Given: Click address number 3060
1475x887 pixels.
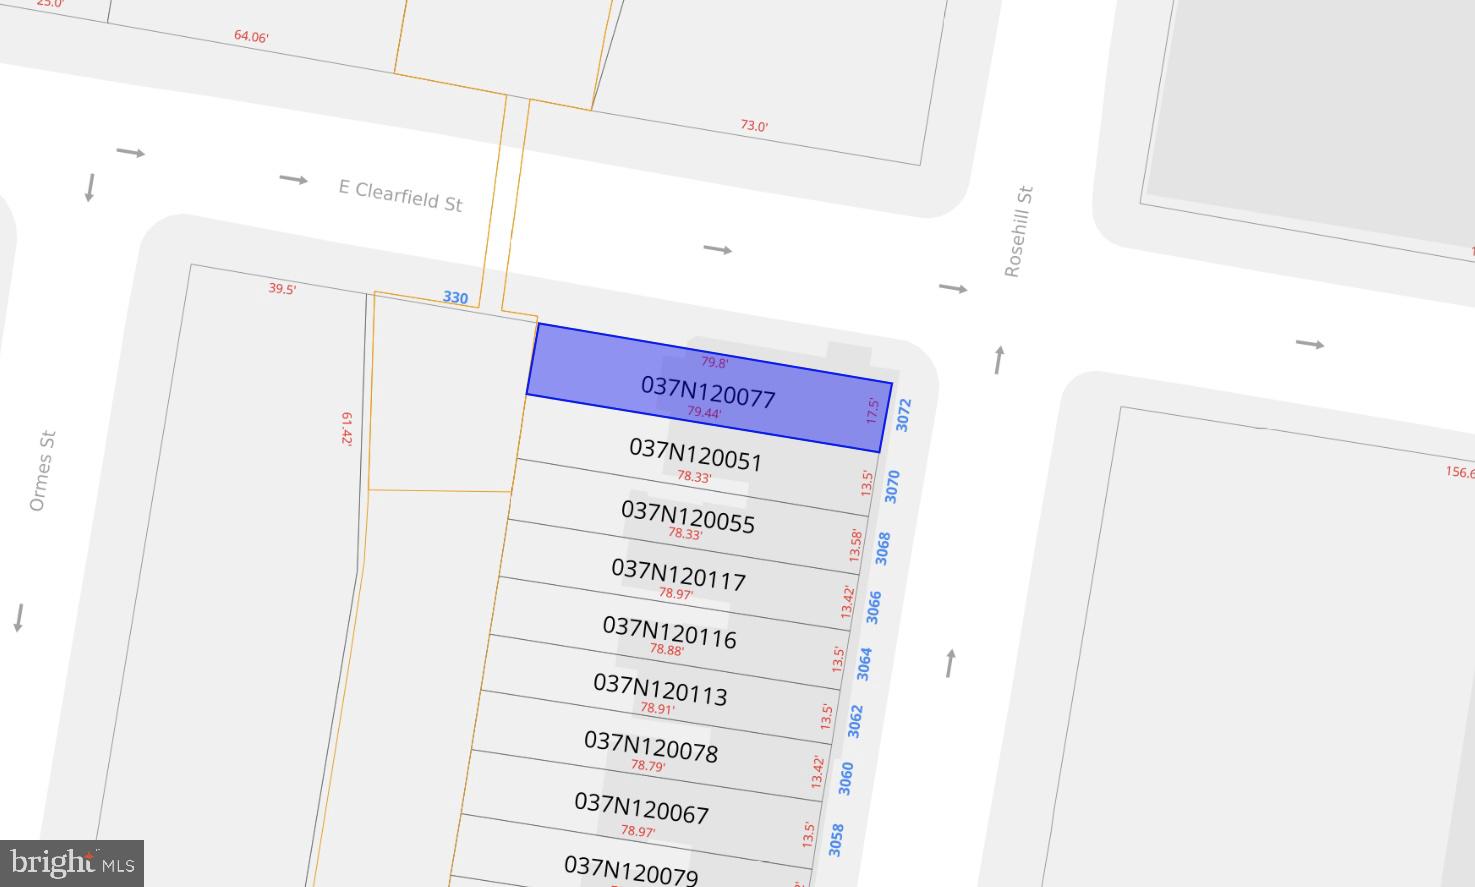Looking at the screenshot, I should [846, 778].
